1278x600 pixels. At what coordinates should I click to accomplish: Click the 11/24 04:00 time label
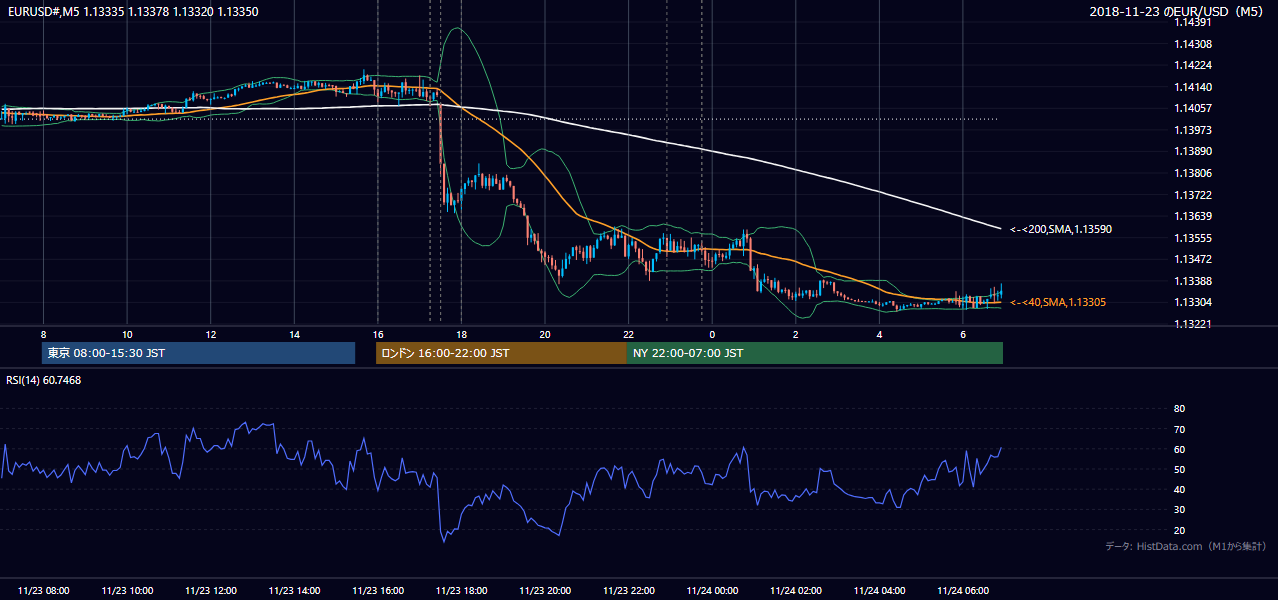point(880,590)
